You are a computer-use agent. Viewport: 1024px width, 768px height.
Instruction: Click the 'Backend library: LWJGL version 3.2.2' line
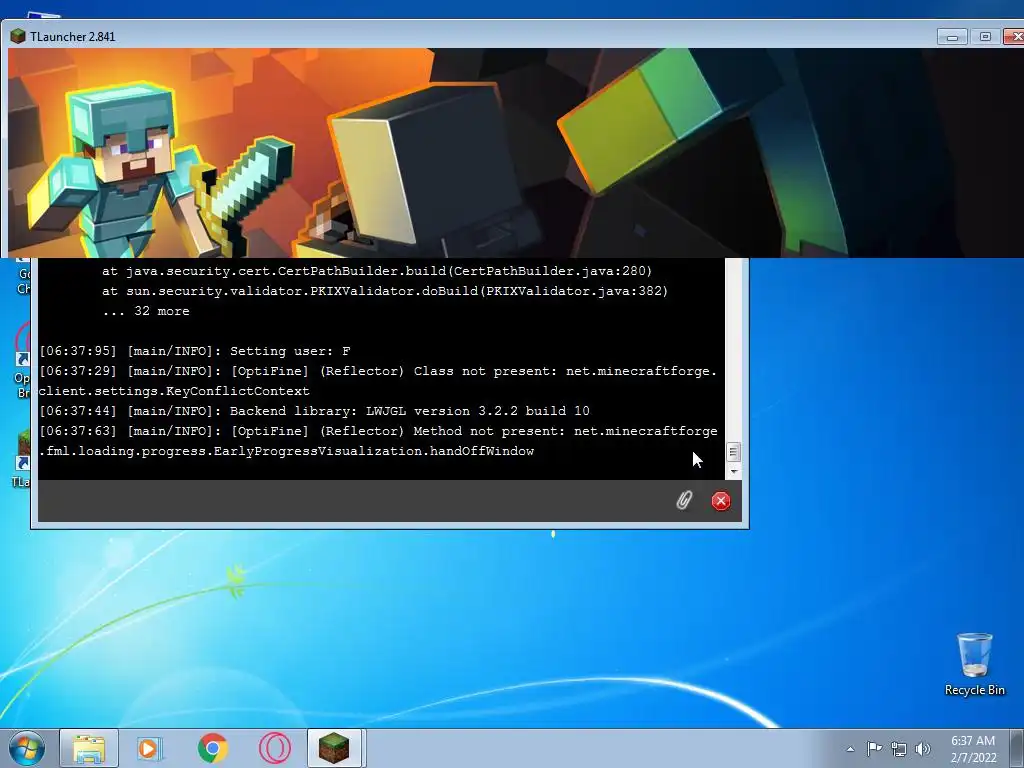click(x=314, y=411)
